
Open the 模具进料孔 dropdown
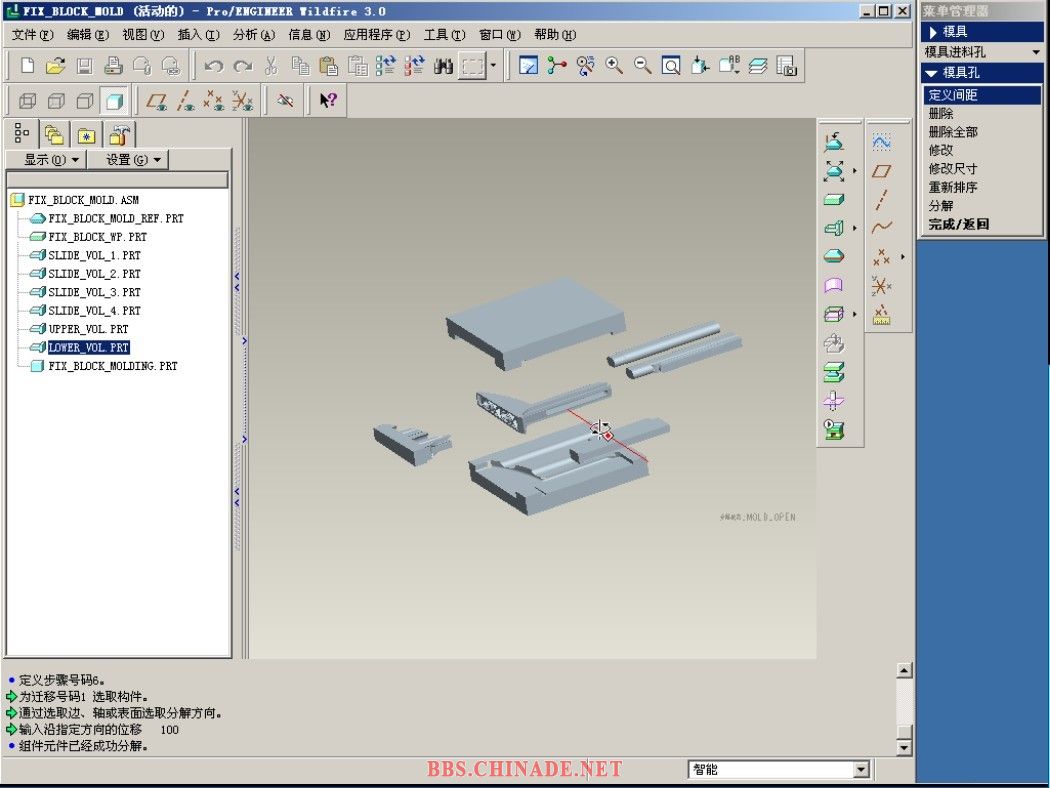click(982, 52)
